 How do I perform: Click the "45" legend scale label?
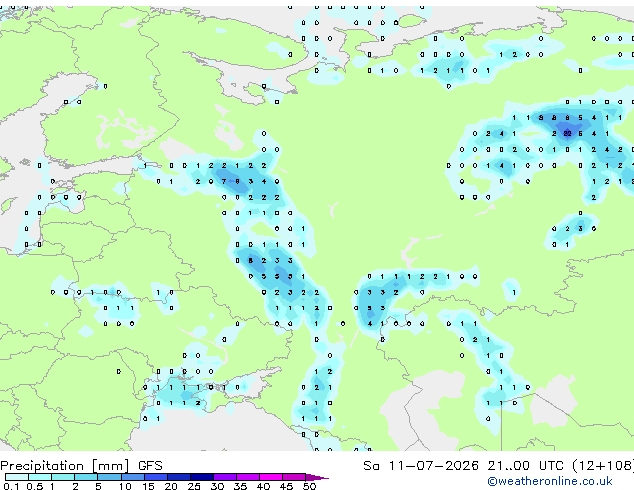tap(287, 486)
